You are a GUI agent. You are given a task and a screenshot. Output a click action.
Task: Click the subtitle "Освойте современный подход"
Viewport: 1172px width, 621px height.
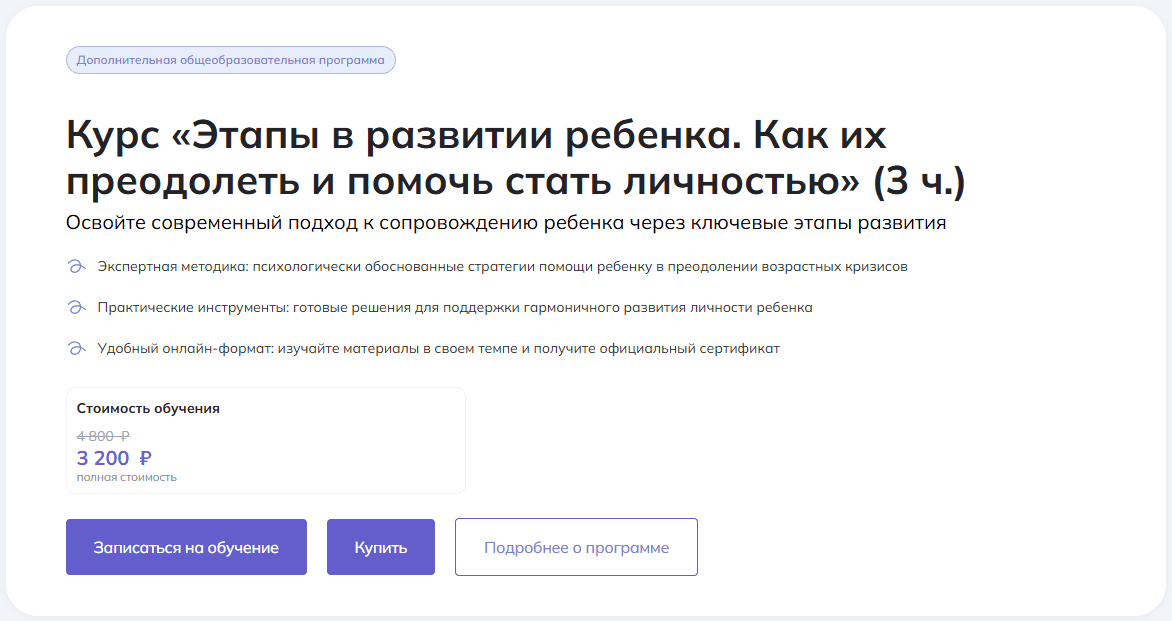click(506, 223)
